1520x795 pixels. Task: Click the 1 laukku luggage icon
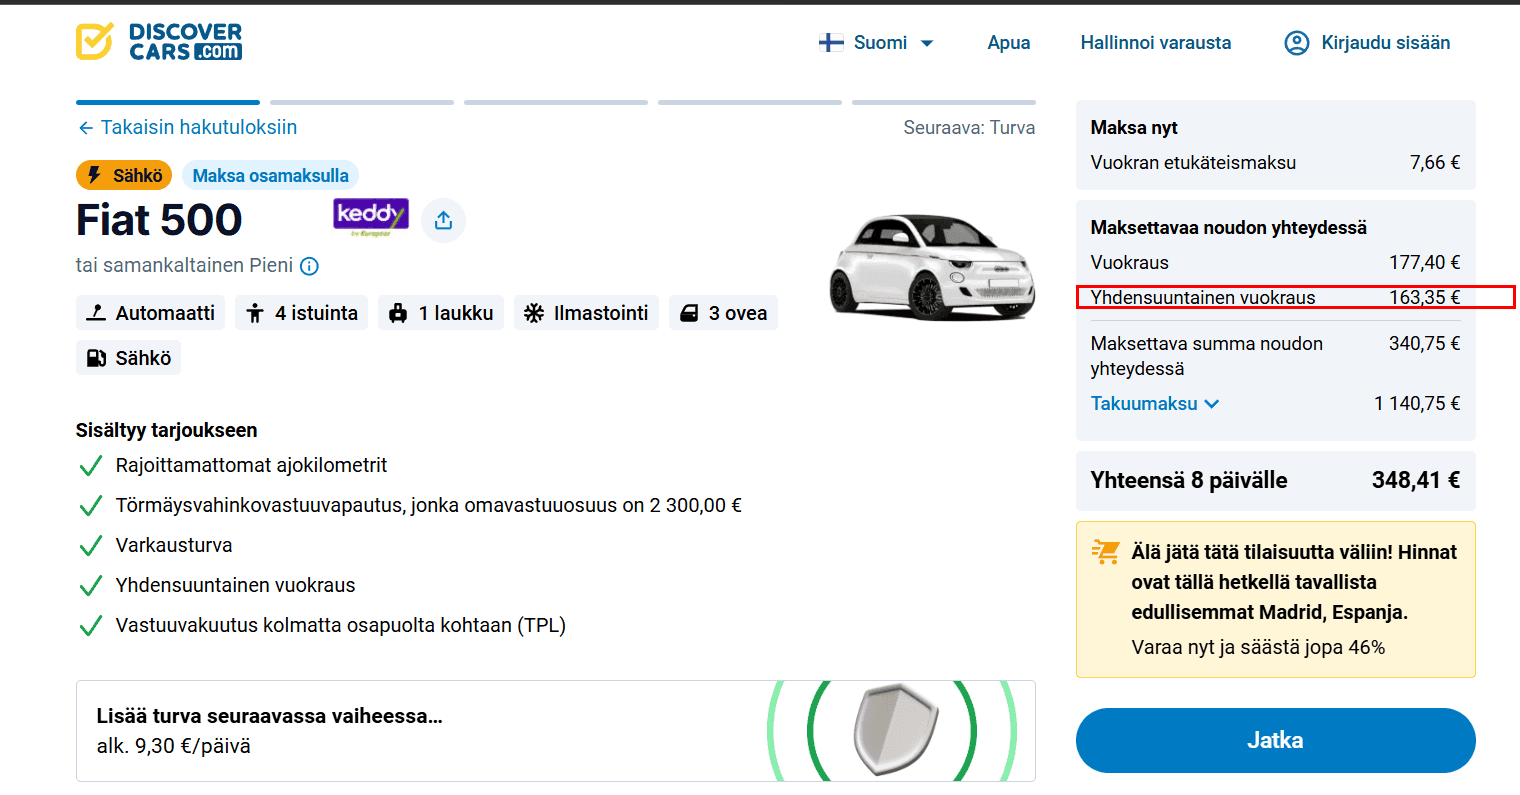(x=398, y=313)
